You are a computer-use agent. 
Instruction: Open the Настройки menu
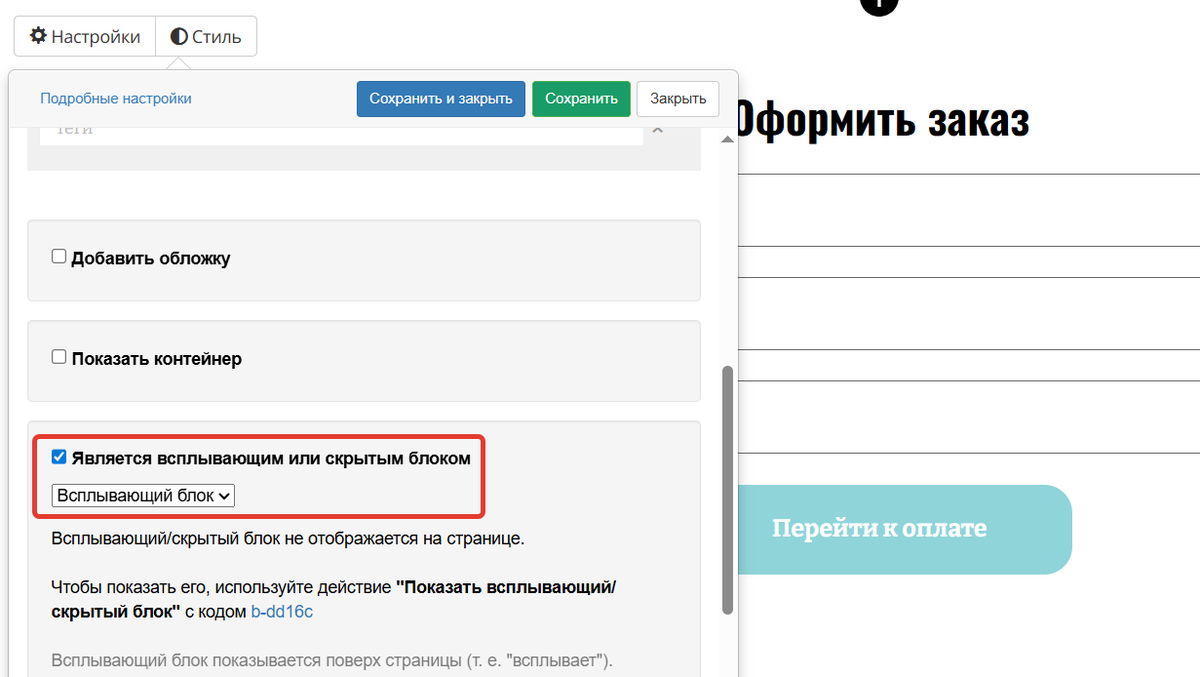pyautogui.click(x=84, y=36)
